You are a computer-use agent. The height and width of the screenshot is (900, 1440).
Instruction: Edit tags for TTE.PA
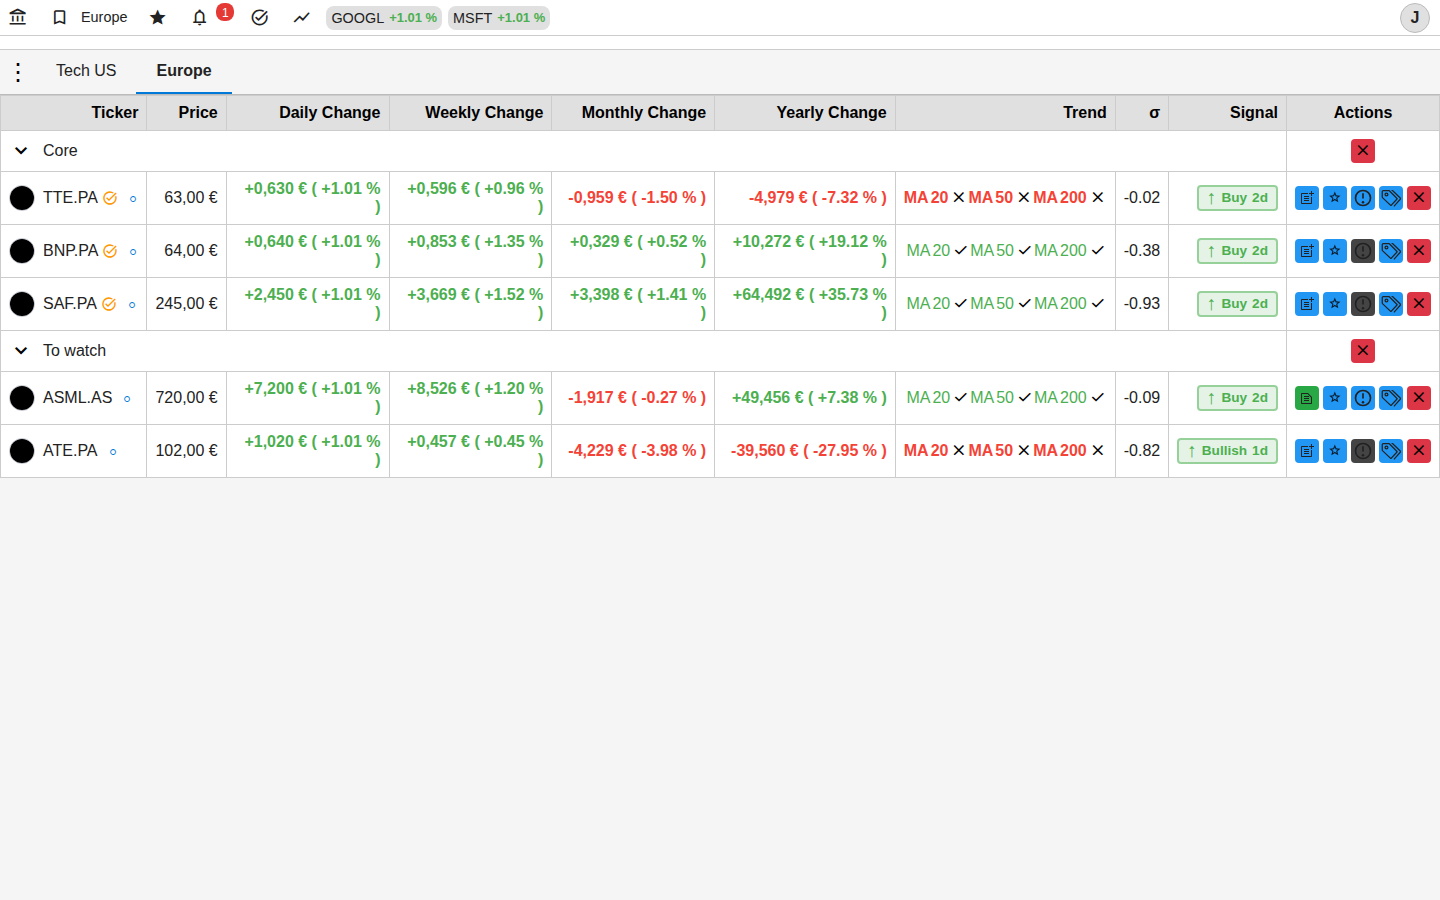(1391, 198)
